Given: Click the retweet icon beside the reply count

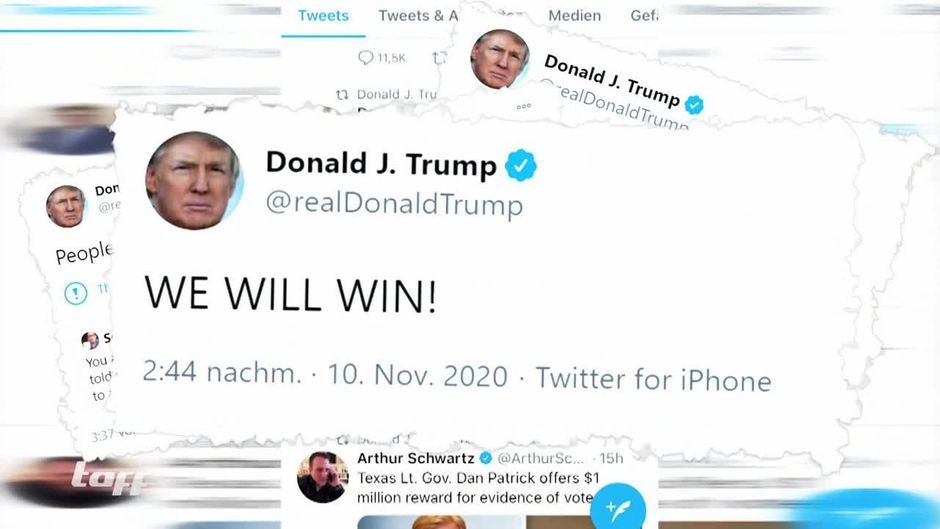Looking at the screenshot, I should (x=439, y=58).
